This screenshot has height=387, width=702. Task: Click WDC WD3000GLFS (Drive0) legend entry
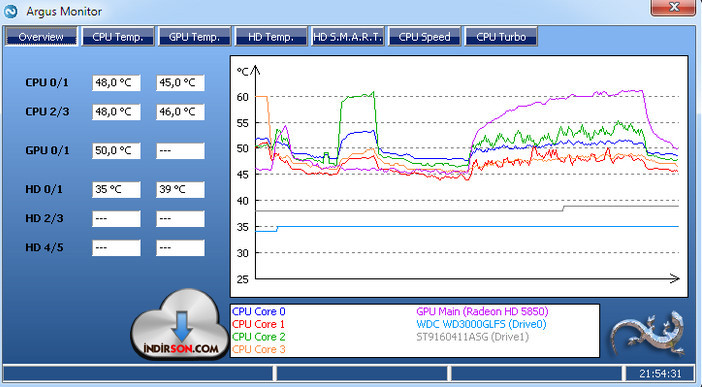(481, 324)
